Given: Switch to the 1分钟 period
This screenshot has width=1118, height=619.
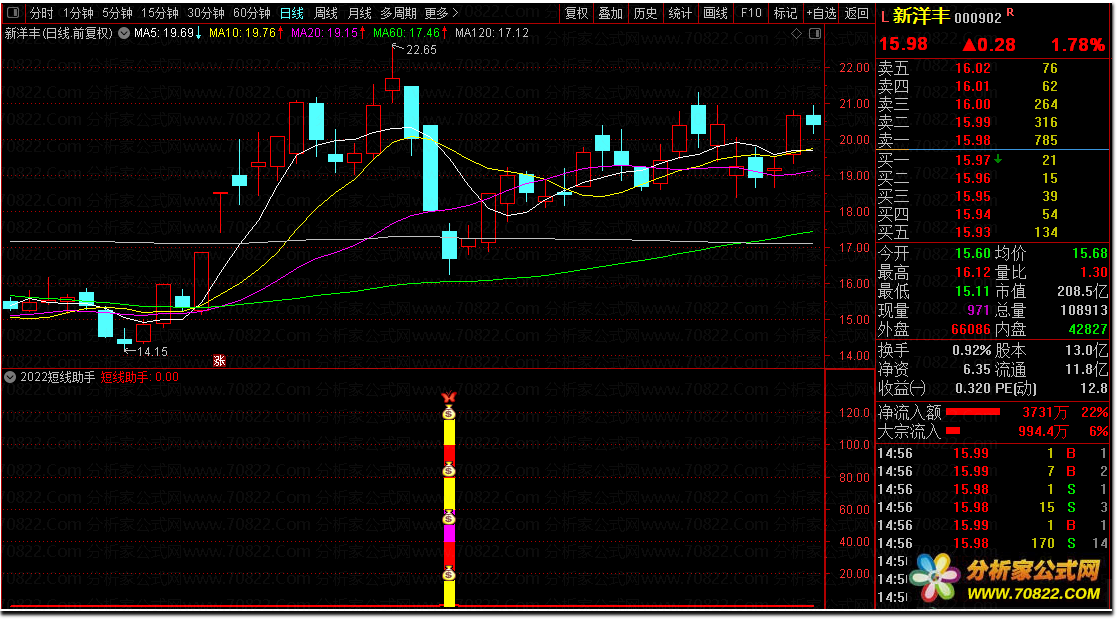Looking at the screenshot, I should coord(78,13).
